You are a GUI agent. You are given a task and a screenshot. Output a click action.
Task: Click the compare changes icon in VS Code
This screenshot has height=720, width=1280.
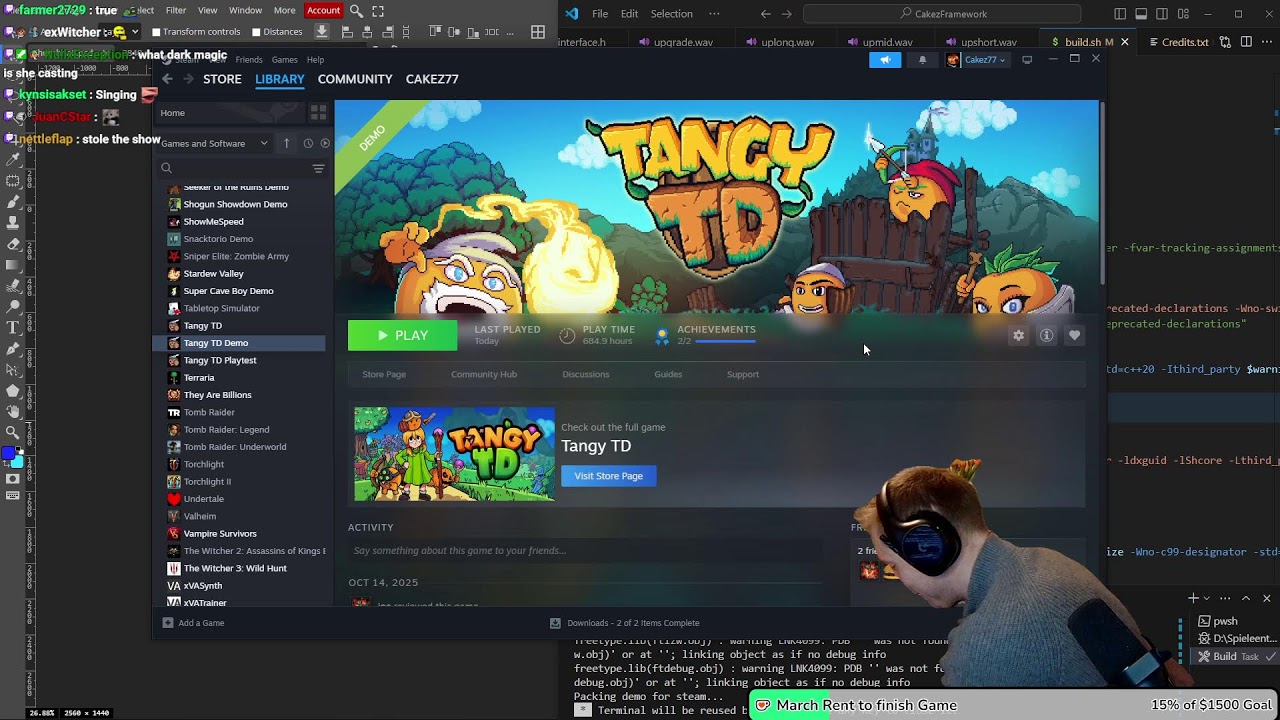pos(1227,42)
